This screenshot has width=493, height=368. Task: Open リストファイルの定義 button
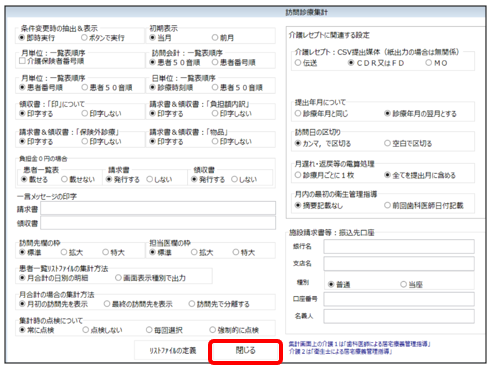pos(172,351)
